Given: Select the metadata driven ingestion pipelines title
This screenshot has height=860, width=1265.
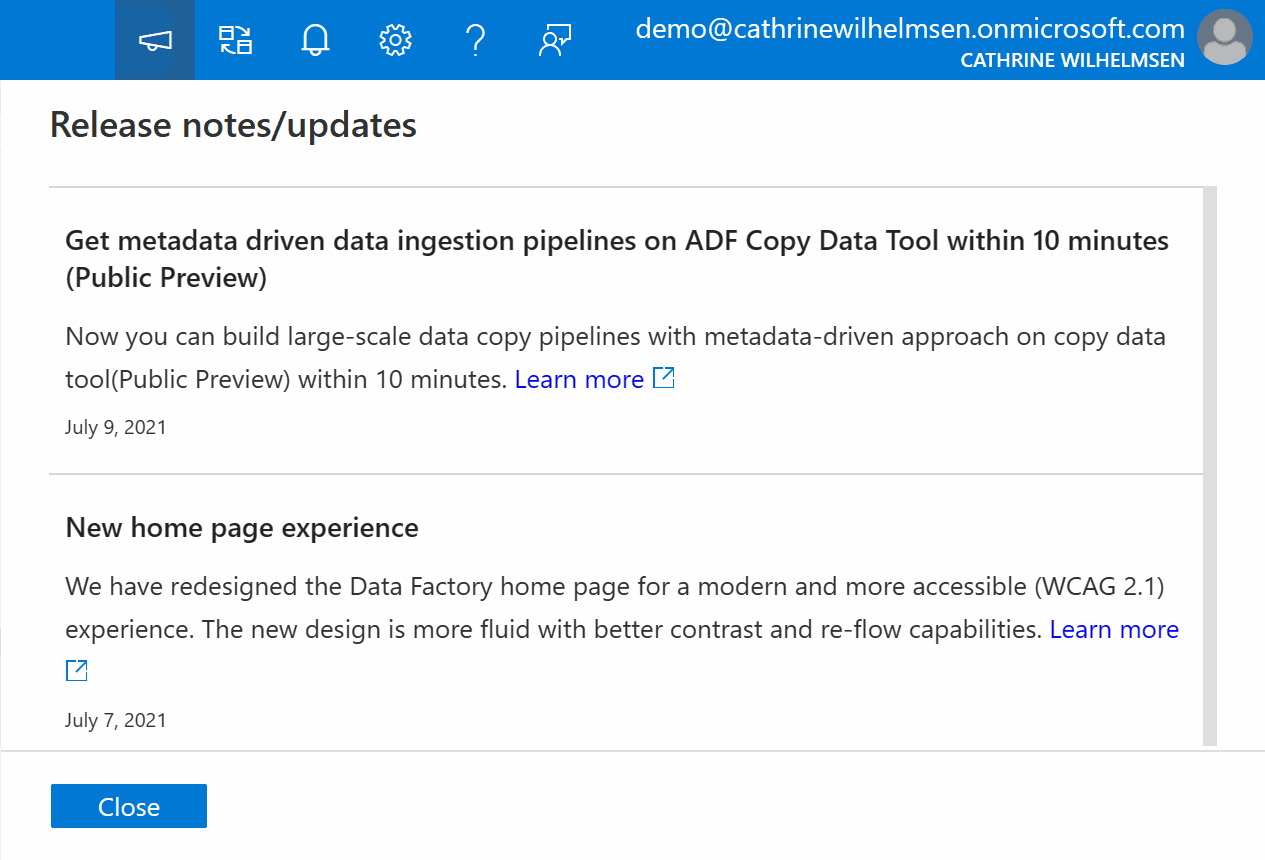Looking at the screenshot, I should tap(616, 259).
